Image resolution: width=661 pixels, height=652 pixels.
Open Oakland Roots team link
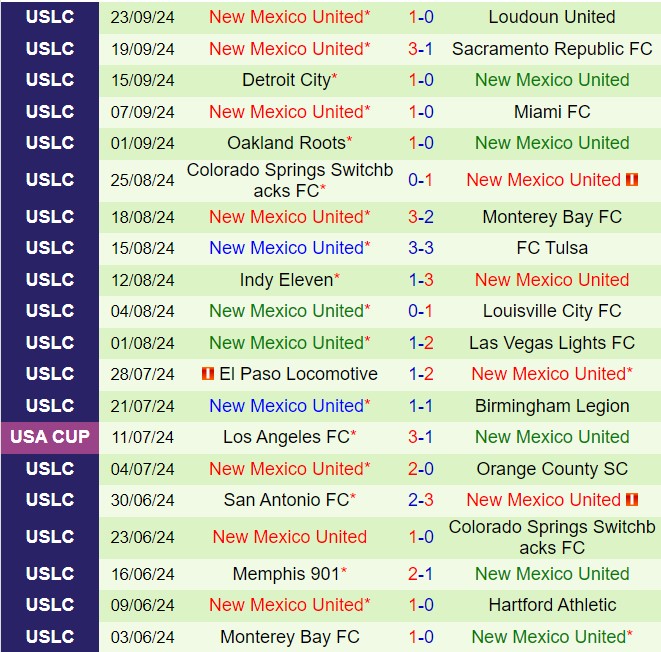[285, 143]
